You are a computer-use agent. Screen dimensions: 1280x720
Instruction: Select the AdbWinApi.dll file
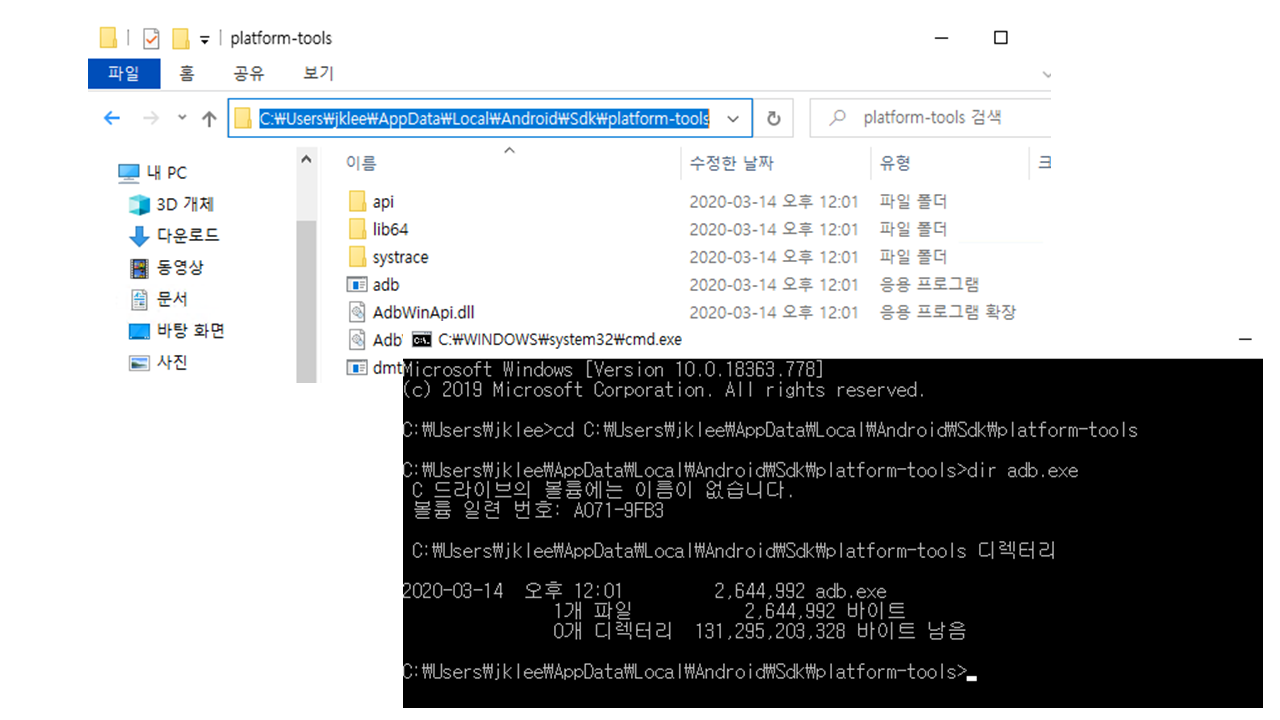pos(423,312)
